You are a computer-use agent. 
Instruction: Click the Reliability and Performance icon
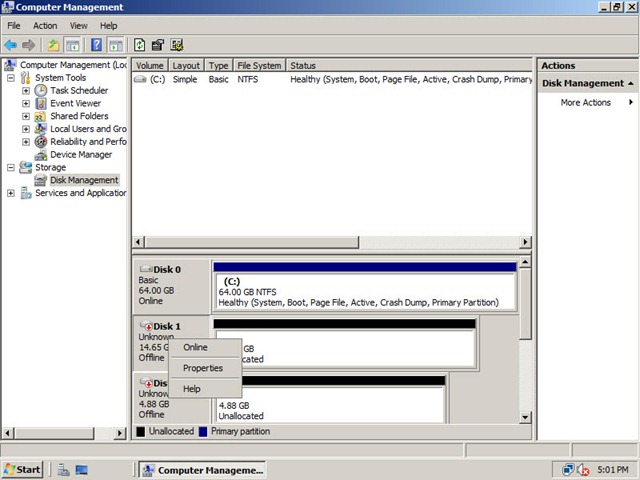click(40, 142)
